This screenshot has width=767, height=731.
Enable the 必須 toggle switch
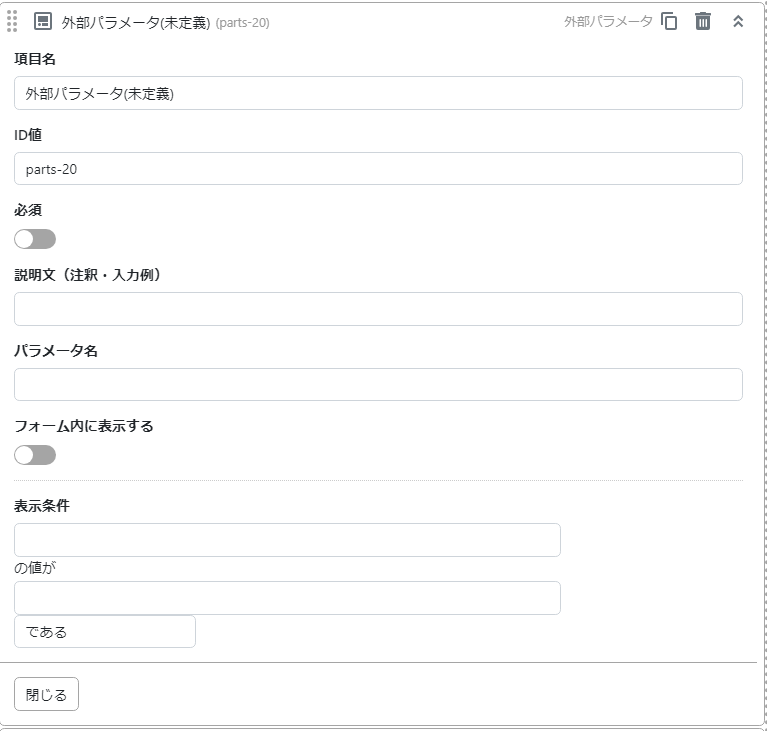point(35,239)
